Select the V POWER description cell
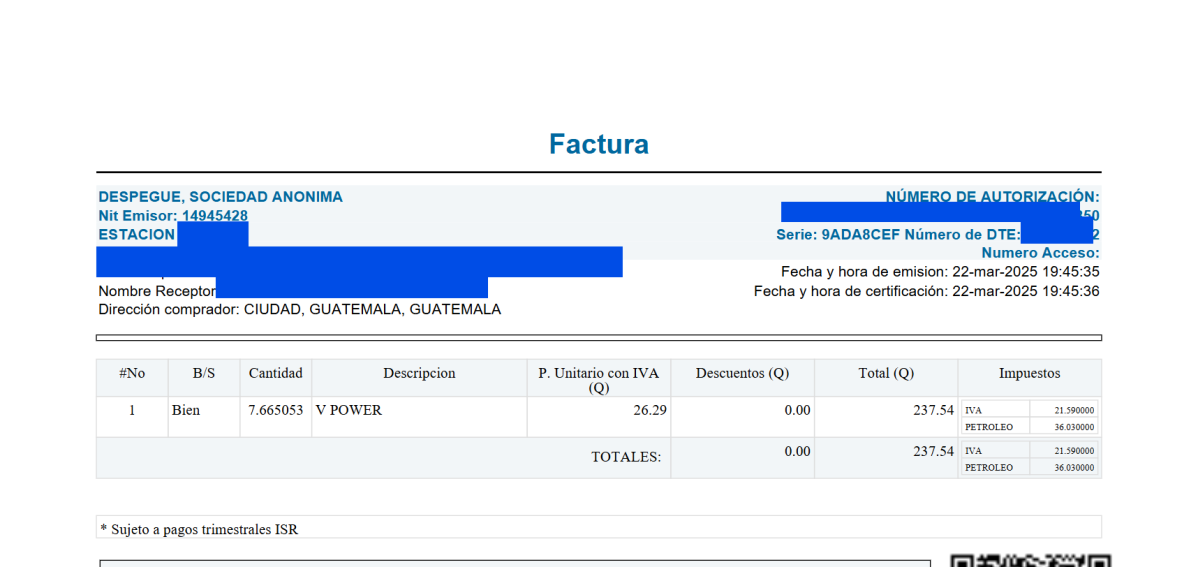The width and height of the screenshot is (1198, 567). (x=348, y=410)
